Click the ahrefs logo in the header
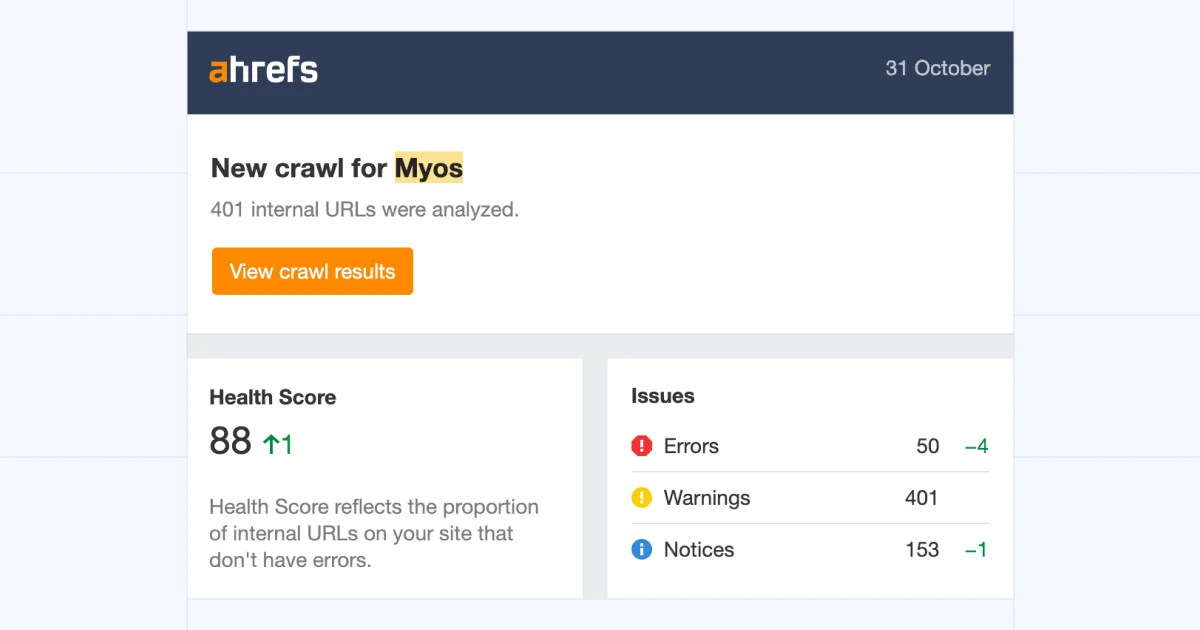 click(263, 70)
